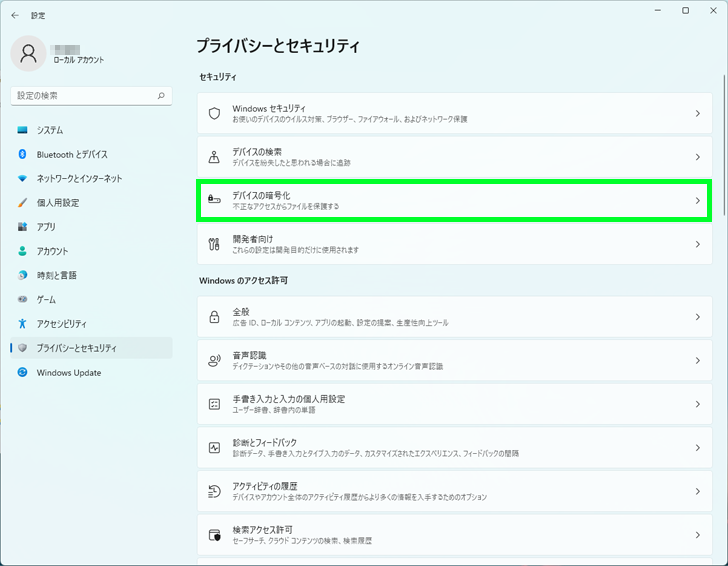Click the 診断とフィードバック chart icon
The height and width of the screenshot is (566, 728).
[214, 448]
